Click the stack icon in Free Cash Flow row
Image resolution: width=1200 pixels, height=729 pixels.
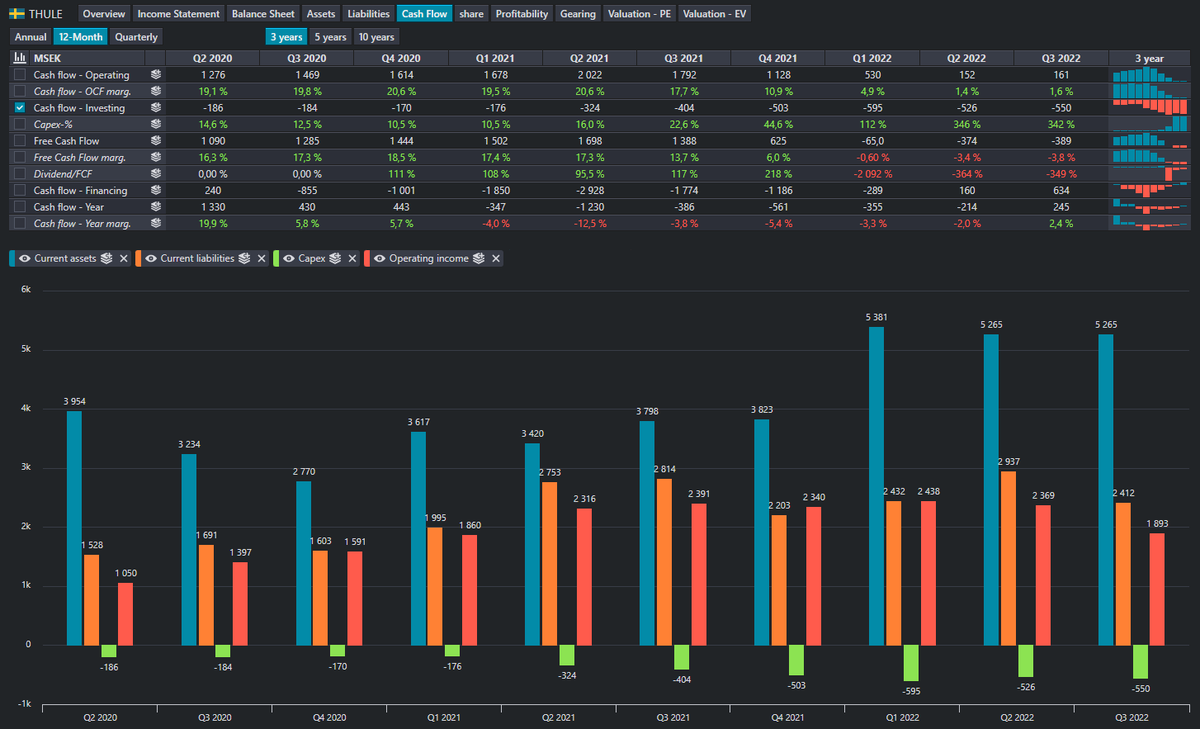(156, 140)
